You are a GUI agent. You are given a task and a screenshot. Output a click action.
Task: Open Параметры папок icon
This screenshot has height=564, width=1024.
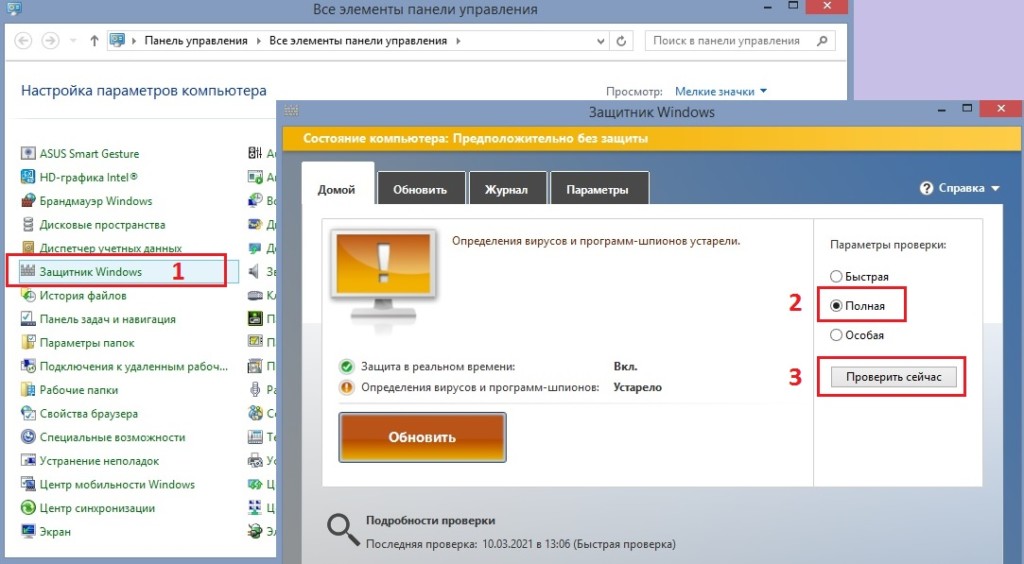pyautogui.click(x=28, y=342)
